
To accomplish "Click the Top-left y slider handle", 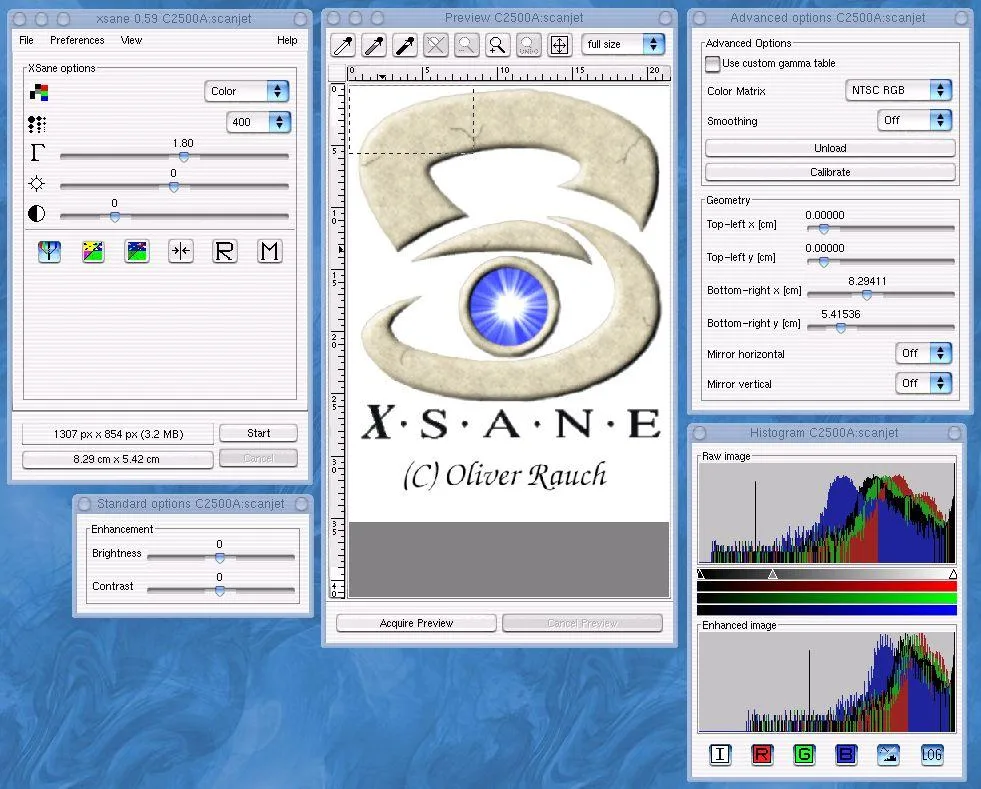I will pyautogui.click(x=824, y=262).
